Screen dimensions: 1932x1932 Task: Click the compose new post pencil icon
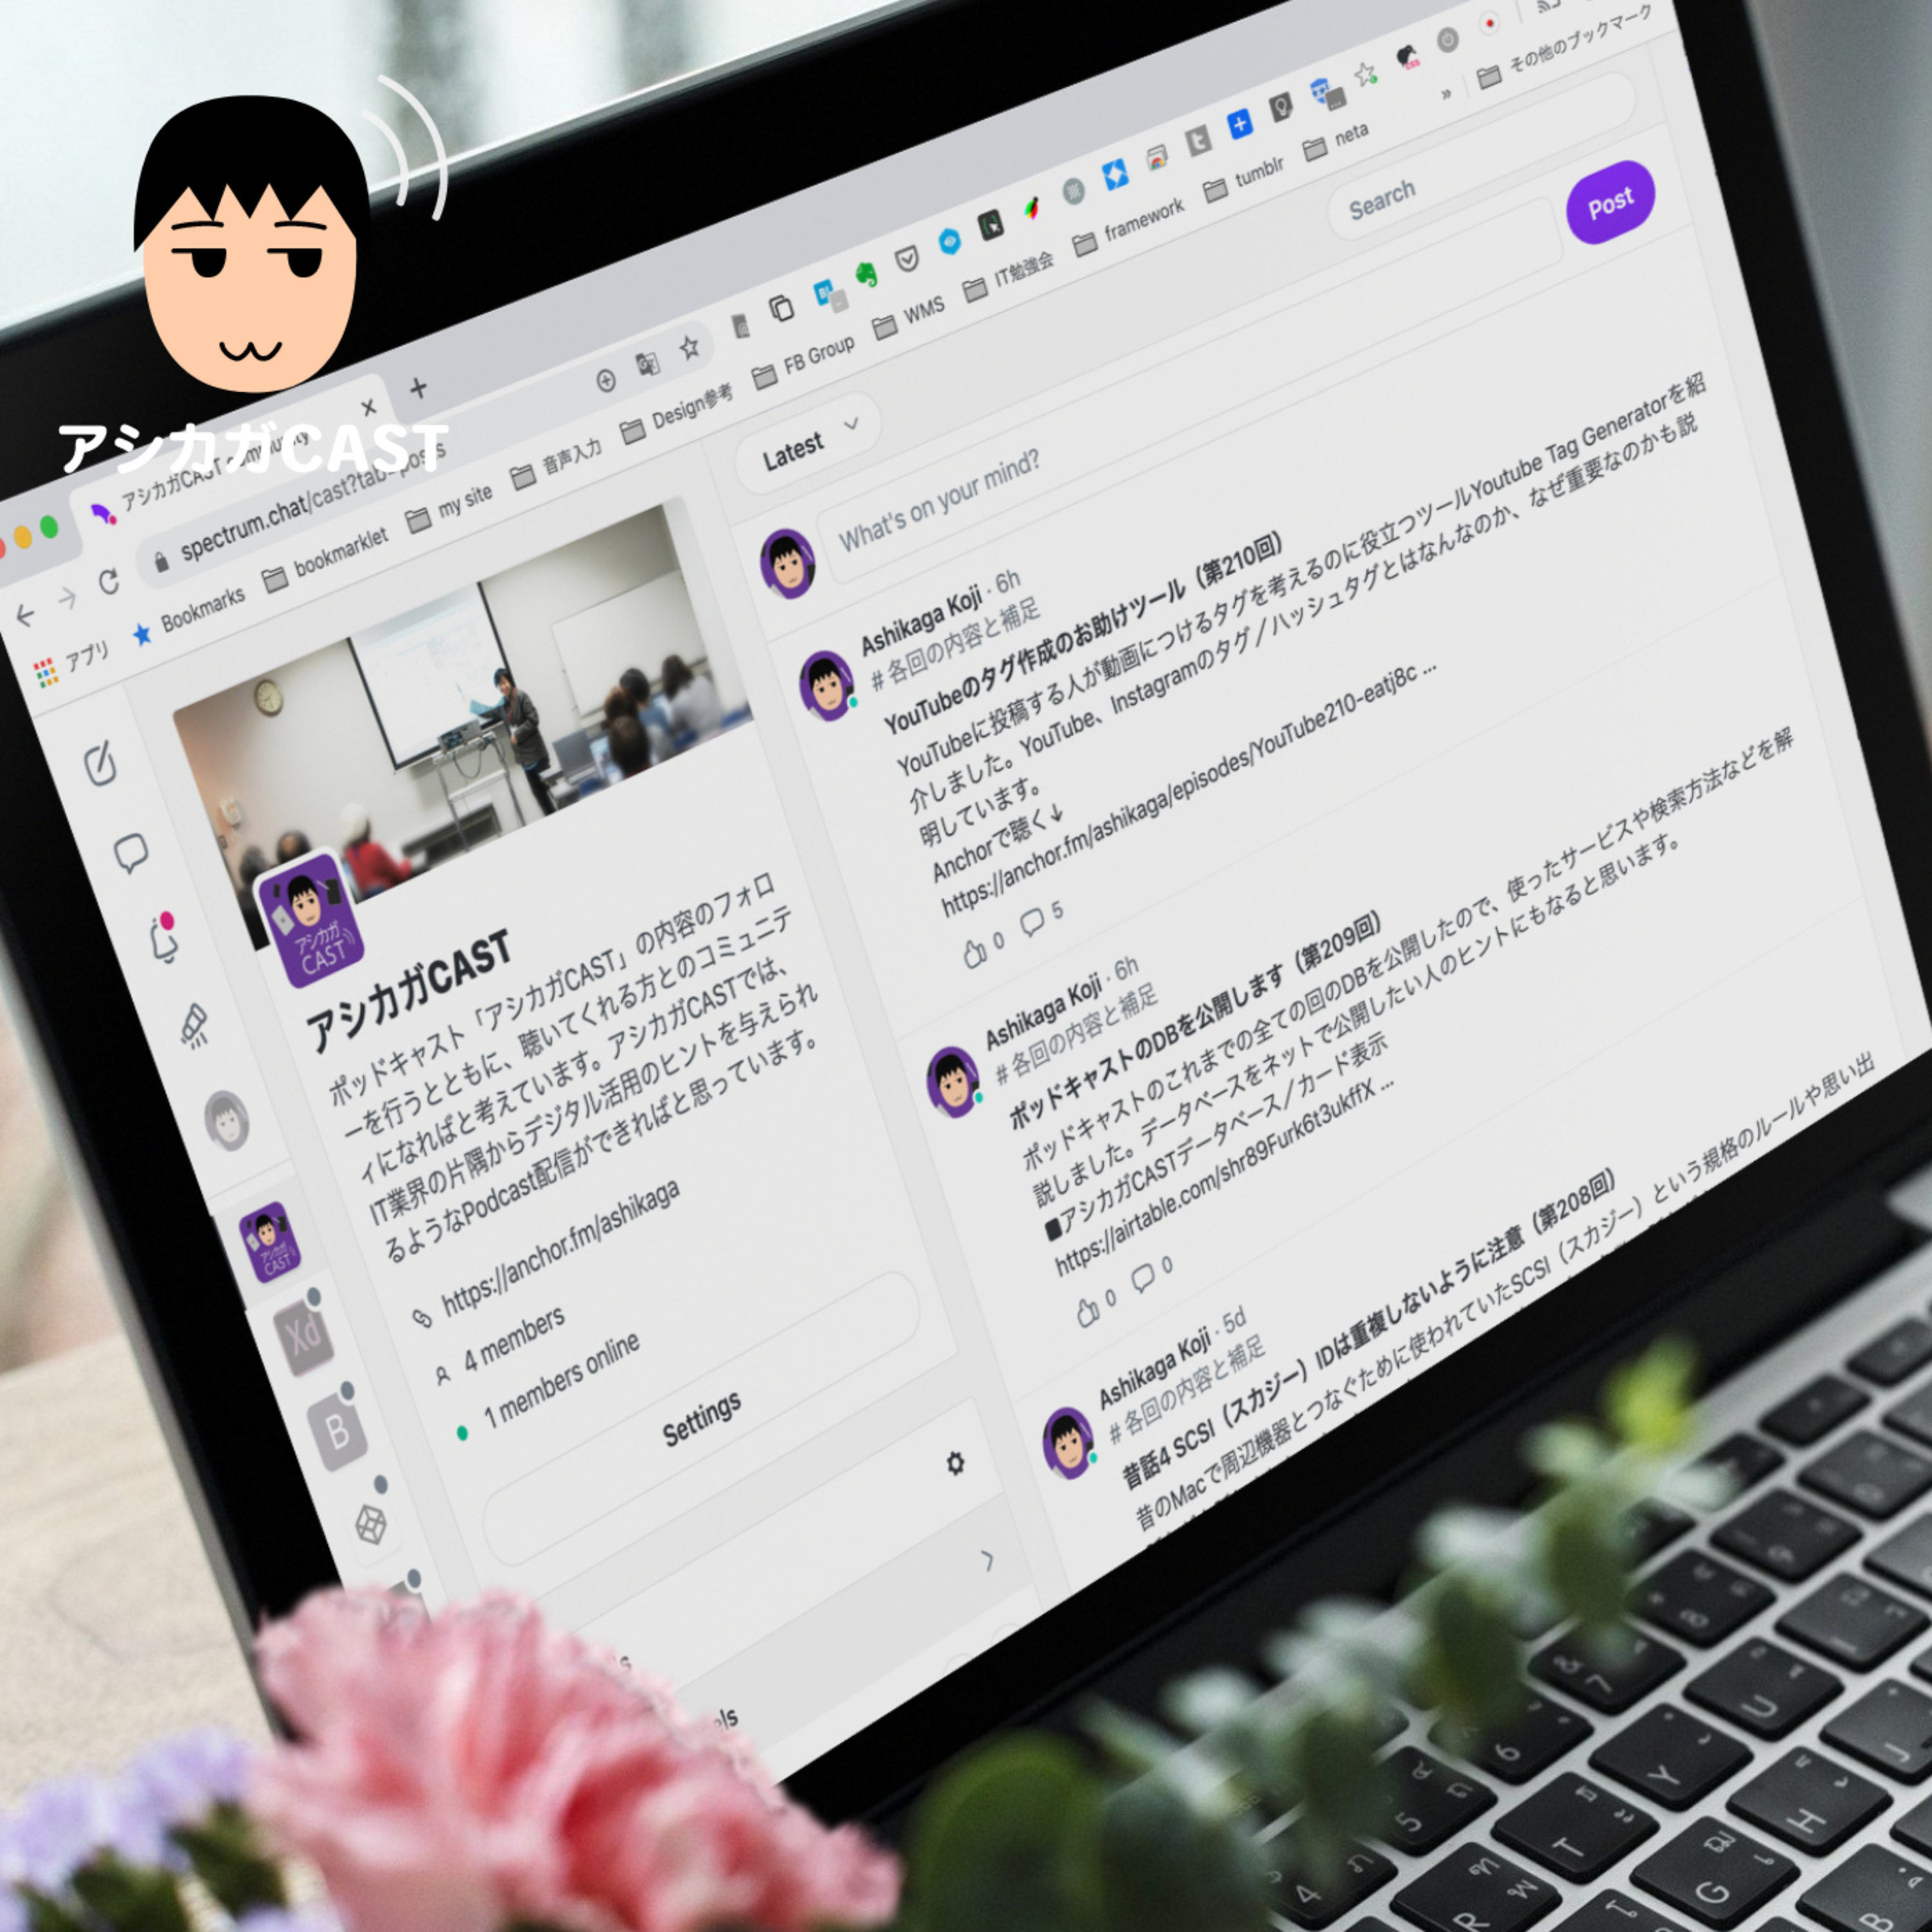pos(100,765)
